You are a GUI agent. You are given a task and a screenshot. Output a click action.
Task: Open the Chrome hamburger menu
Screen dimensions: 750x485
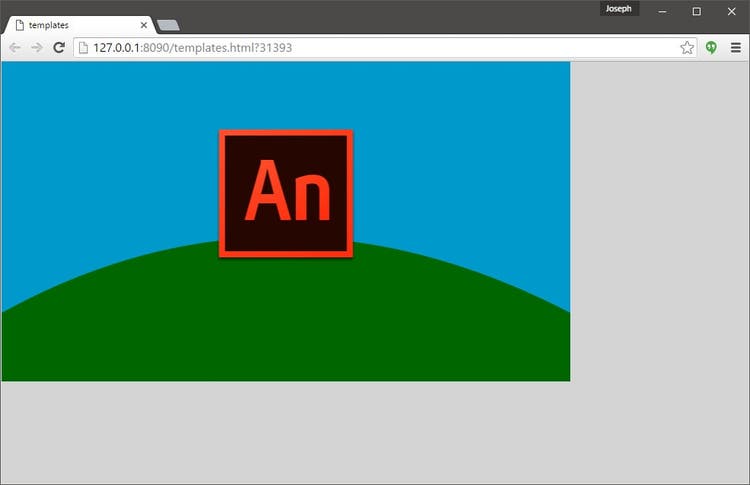[736, 47]
